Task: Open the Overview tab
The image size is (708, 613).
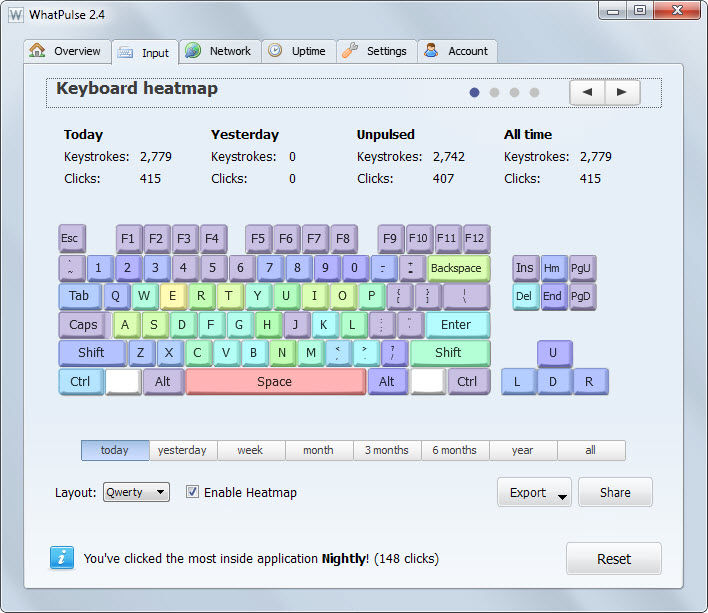Action: pos(67,51)
